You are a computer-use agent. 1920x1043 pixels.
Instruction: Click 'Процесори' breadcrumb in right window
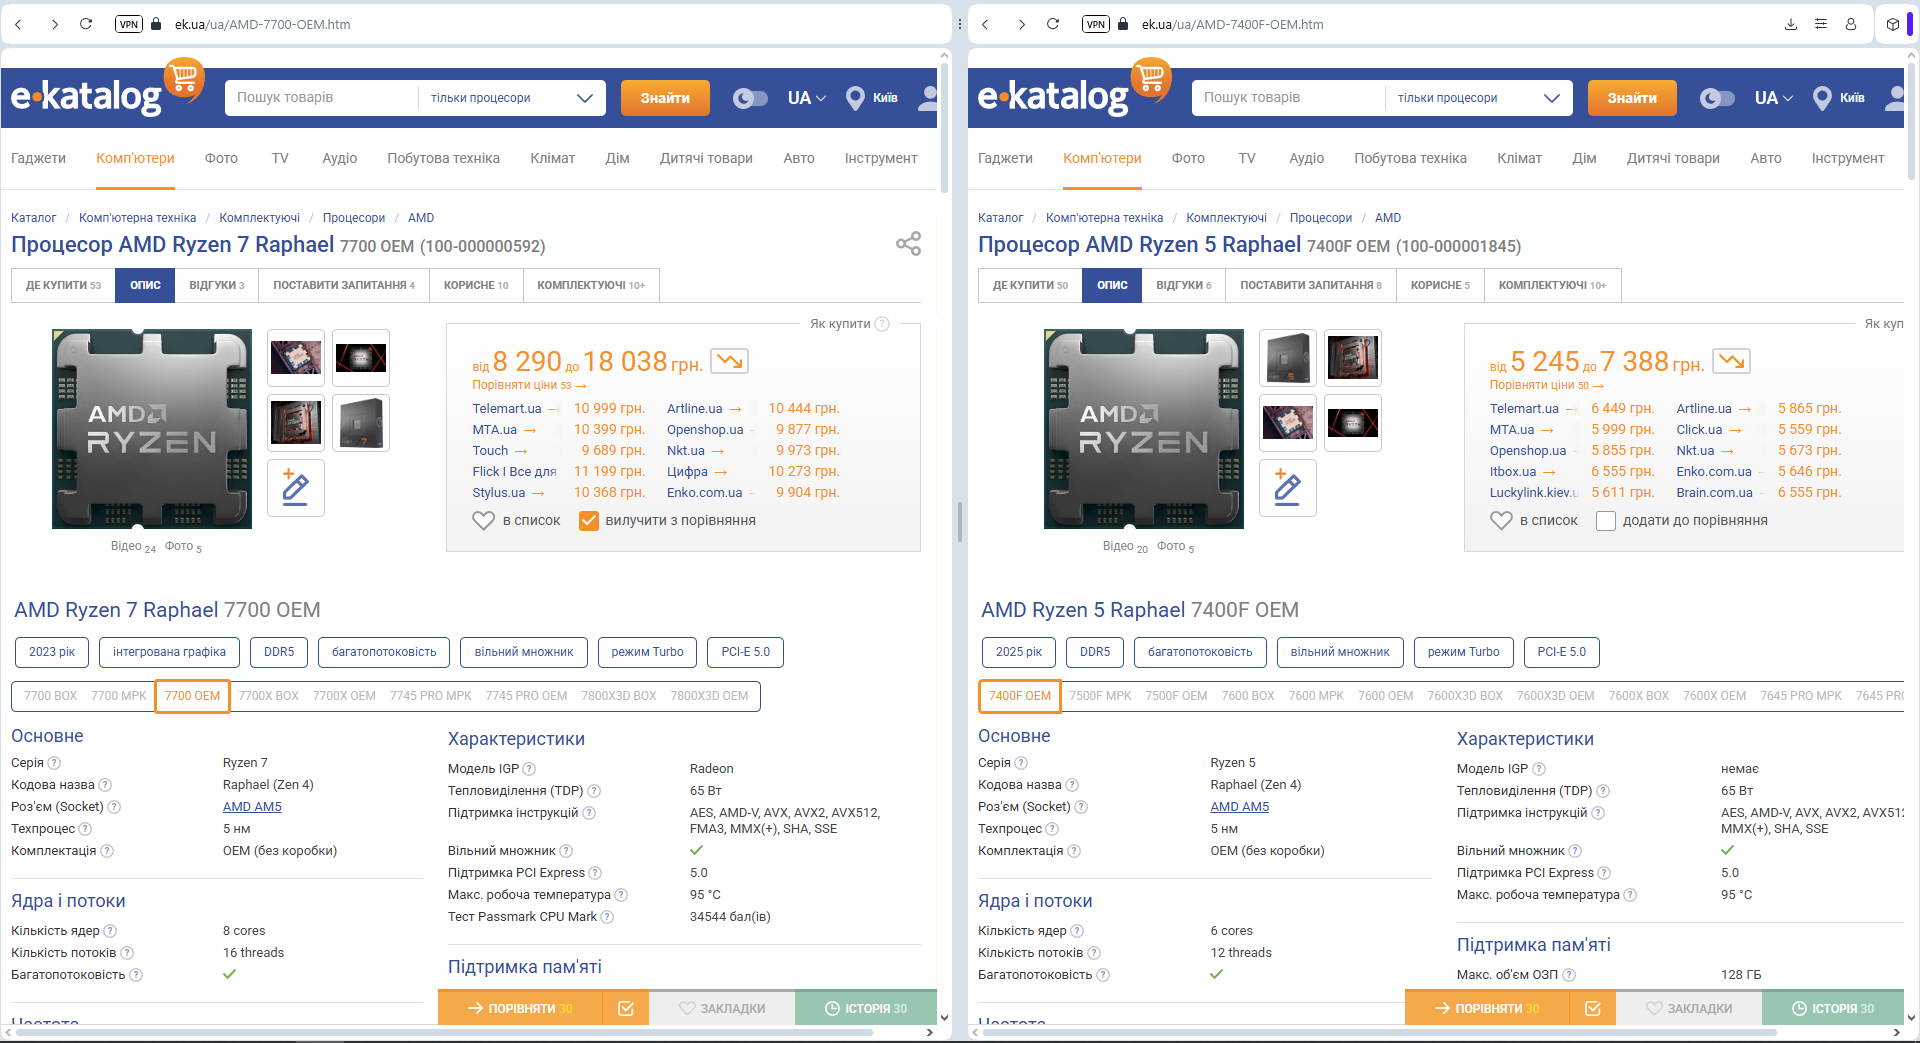1320,218
